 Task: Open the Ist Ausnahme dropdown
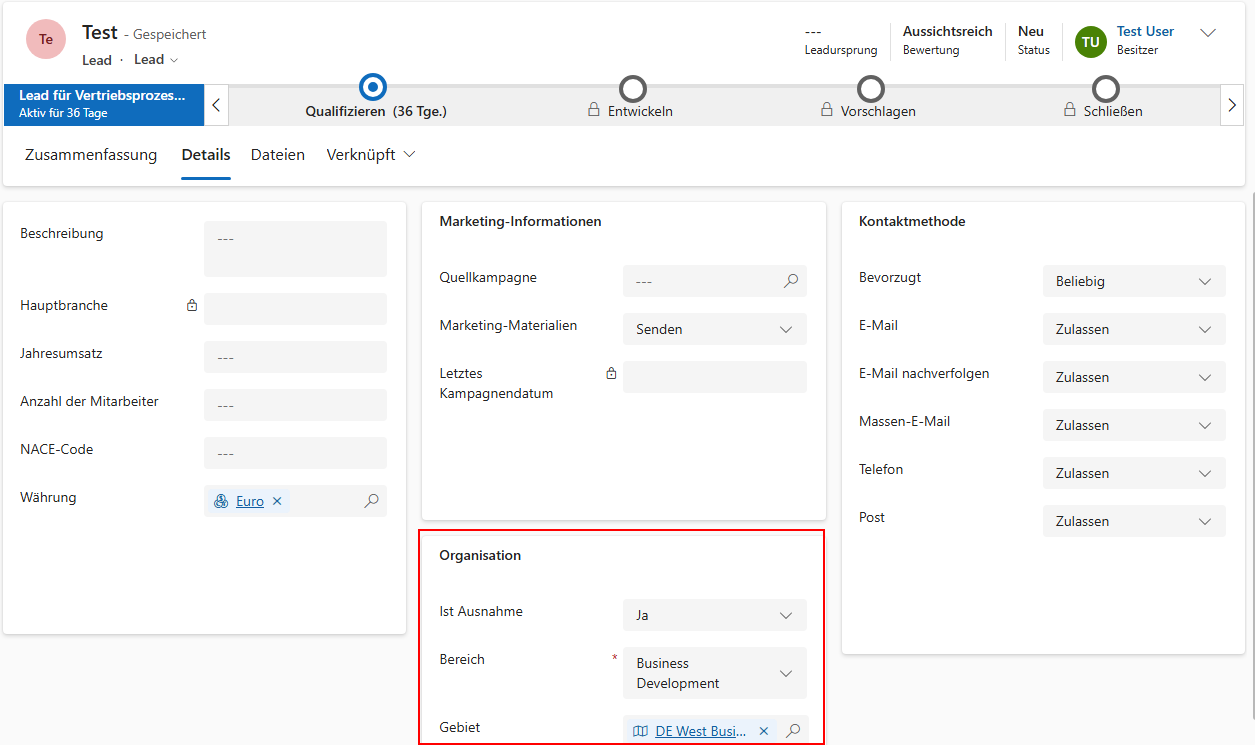[714, 615]
